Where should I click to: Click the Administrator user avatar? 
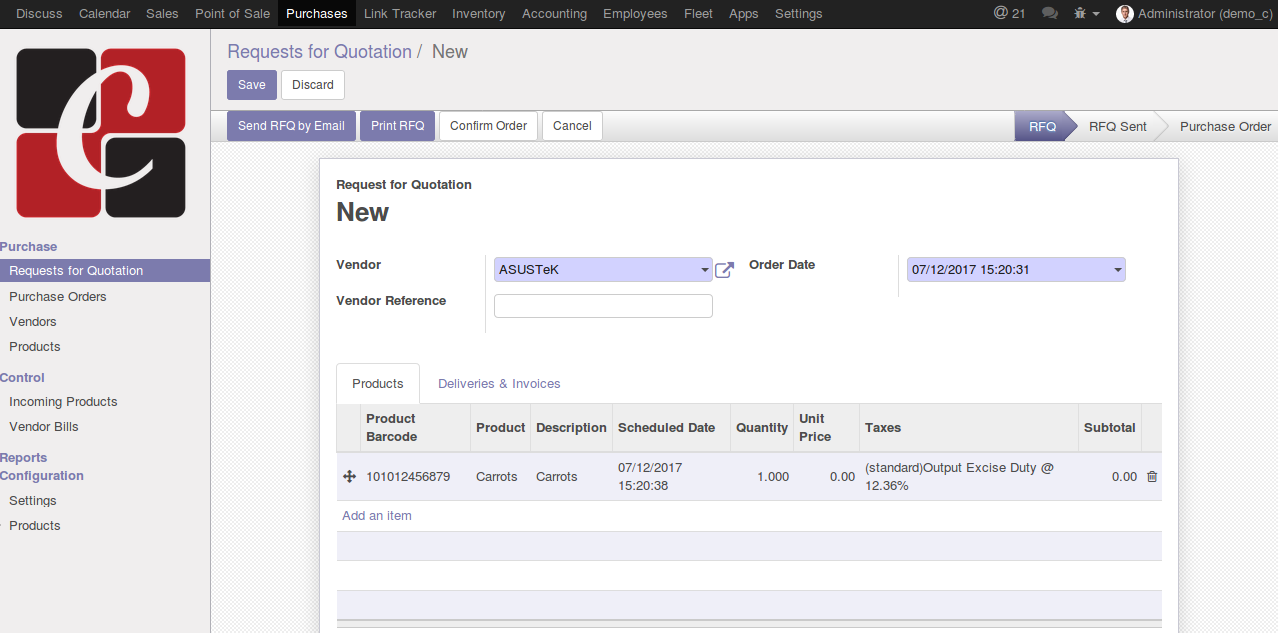coord(1124,14)
